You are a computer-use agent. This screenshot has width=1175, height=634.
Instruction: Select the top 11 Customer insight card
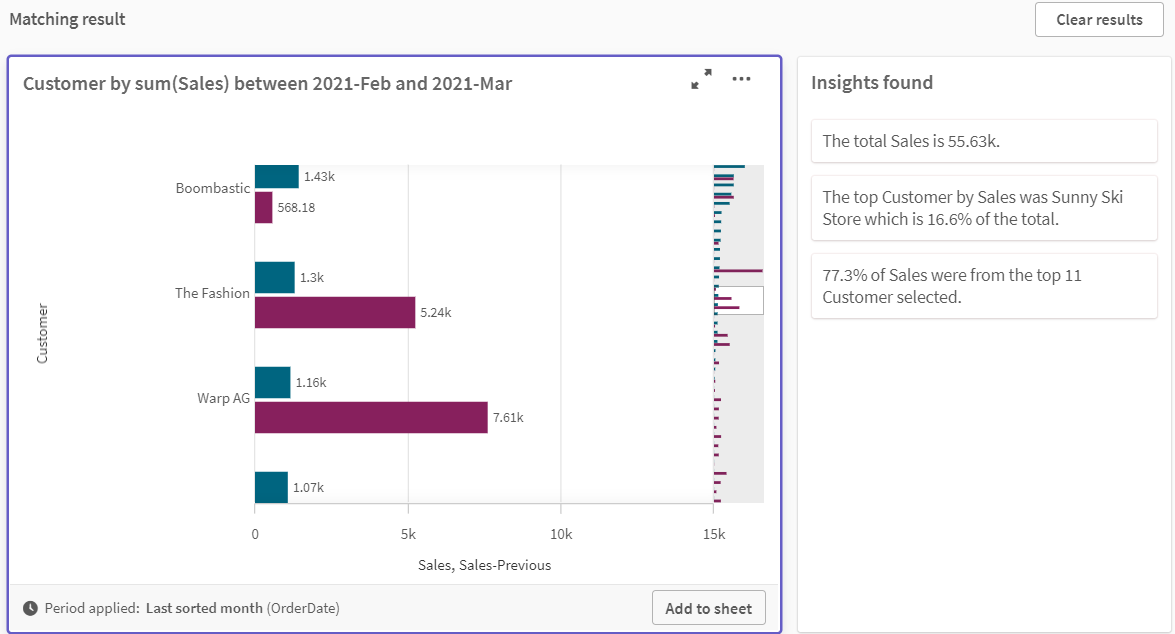tap(984, 286)
